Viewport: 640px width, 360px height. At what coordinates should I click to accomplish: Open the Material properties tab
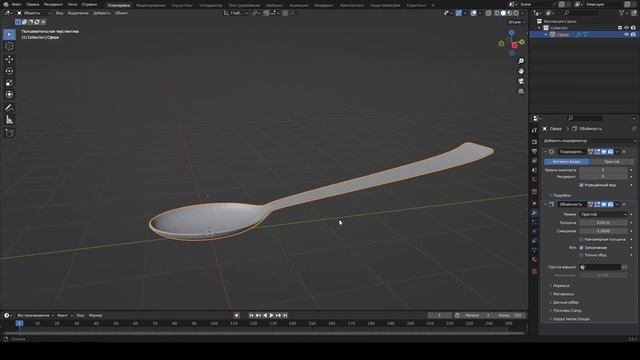click(534, 260)
